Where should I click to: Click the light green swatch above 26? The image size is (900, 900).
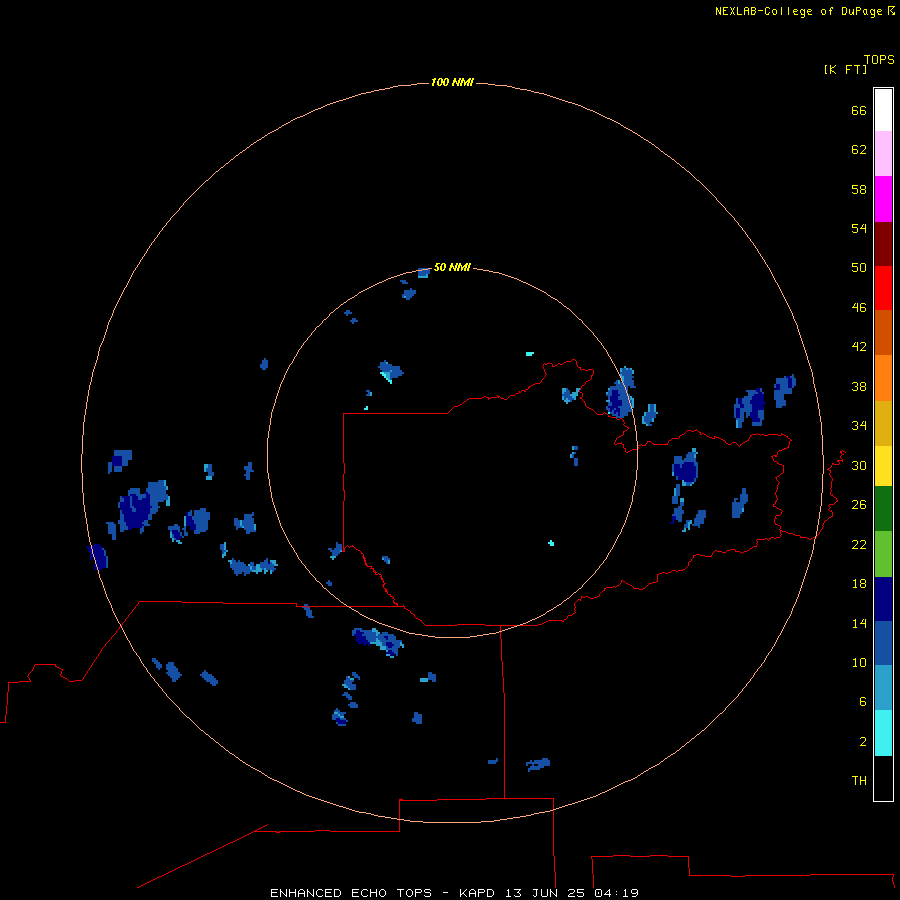[x=883, y=554]
